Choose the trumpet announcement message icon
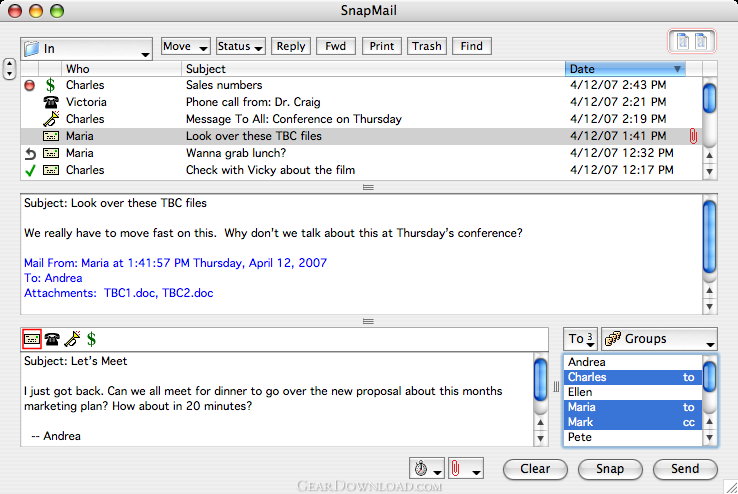Screen dimensions: 738x494 (x=72, y=339)
